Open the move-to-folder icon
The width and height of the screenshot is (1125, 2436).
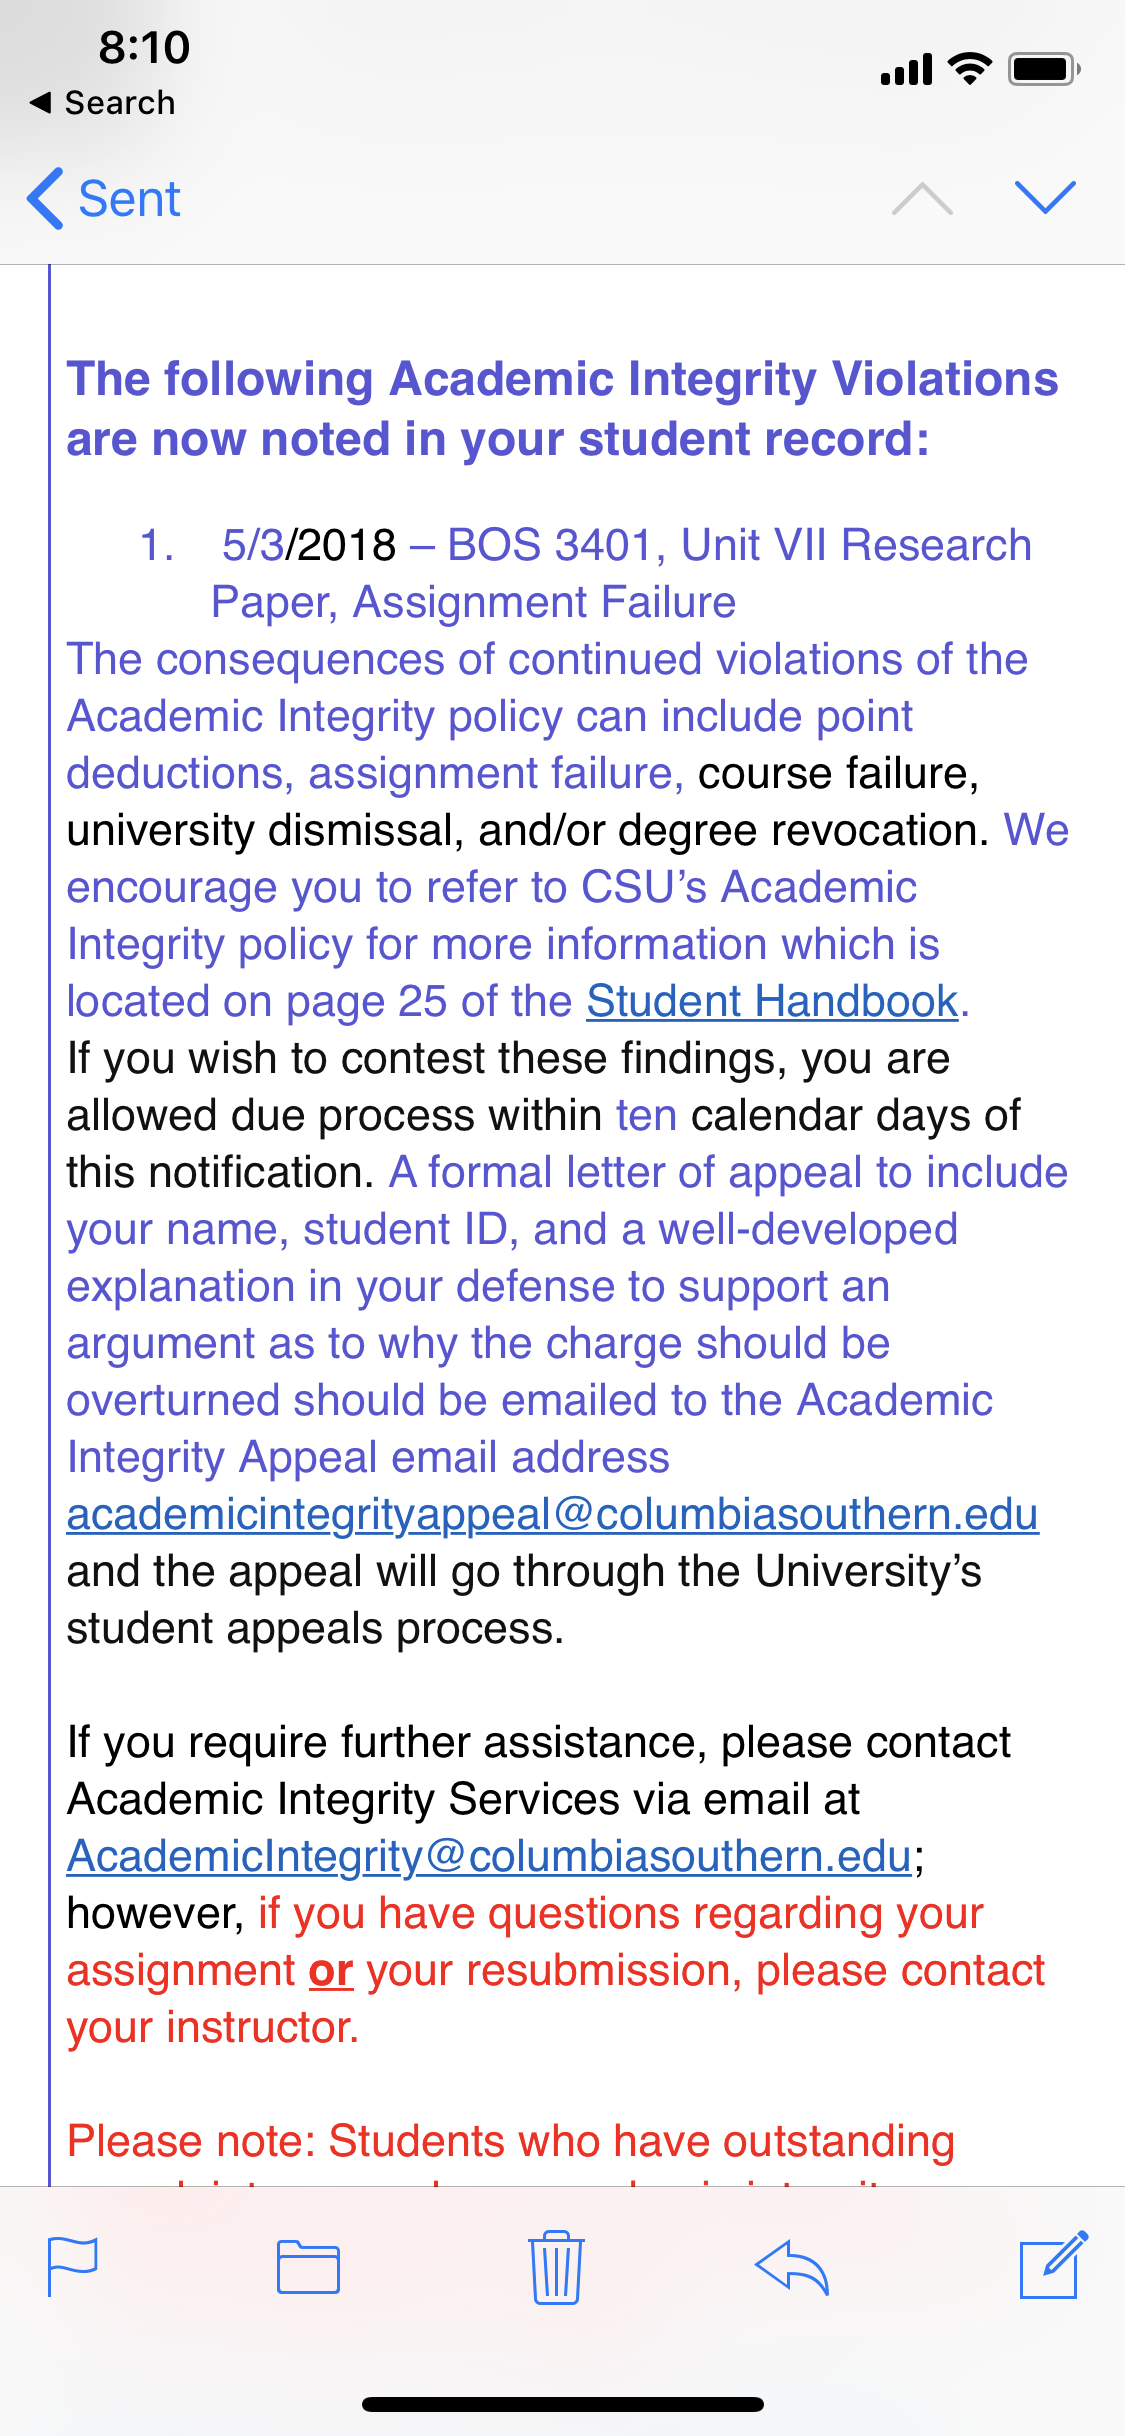coord(308,2267)
